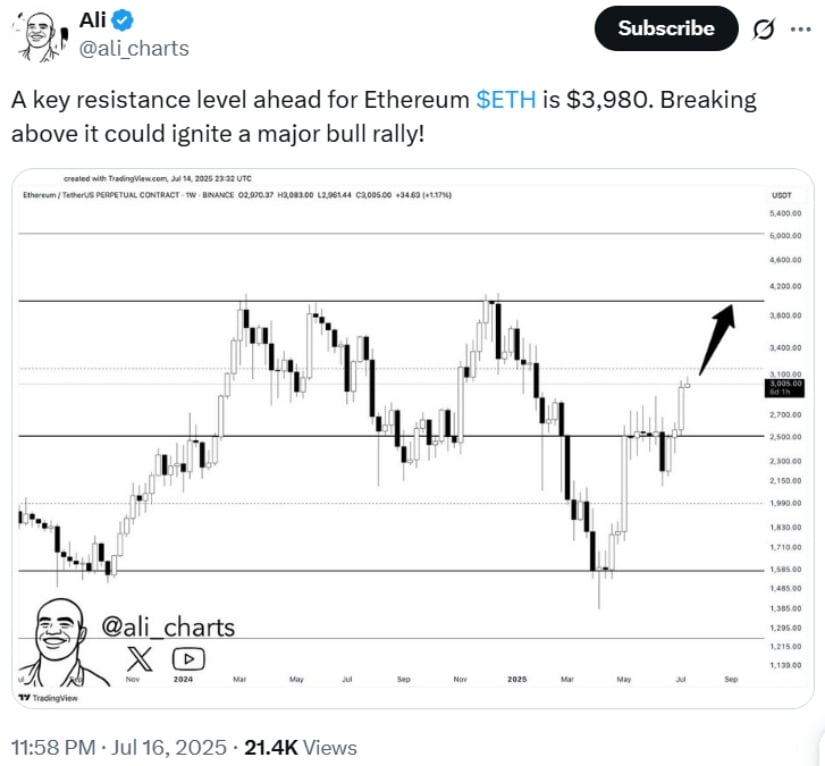
Task: Open the Ethereum chart image
Action: (x=413, y=438)
